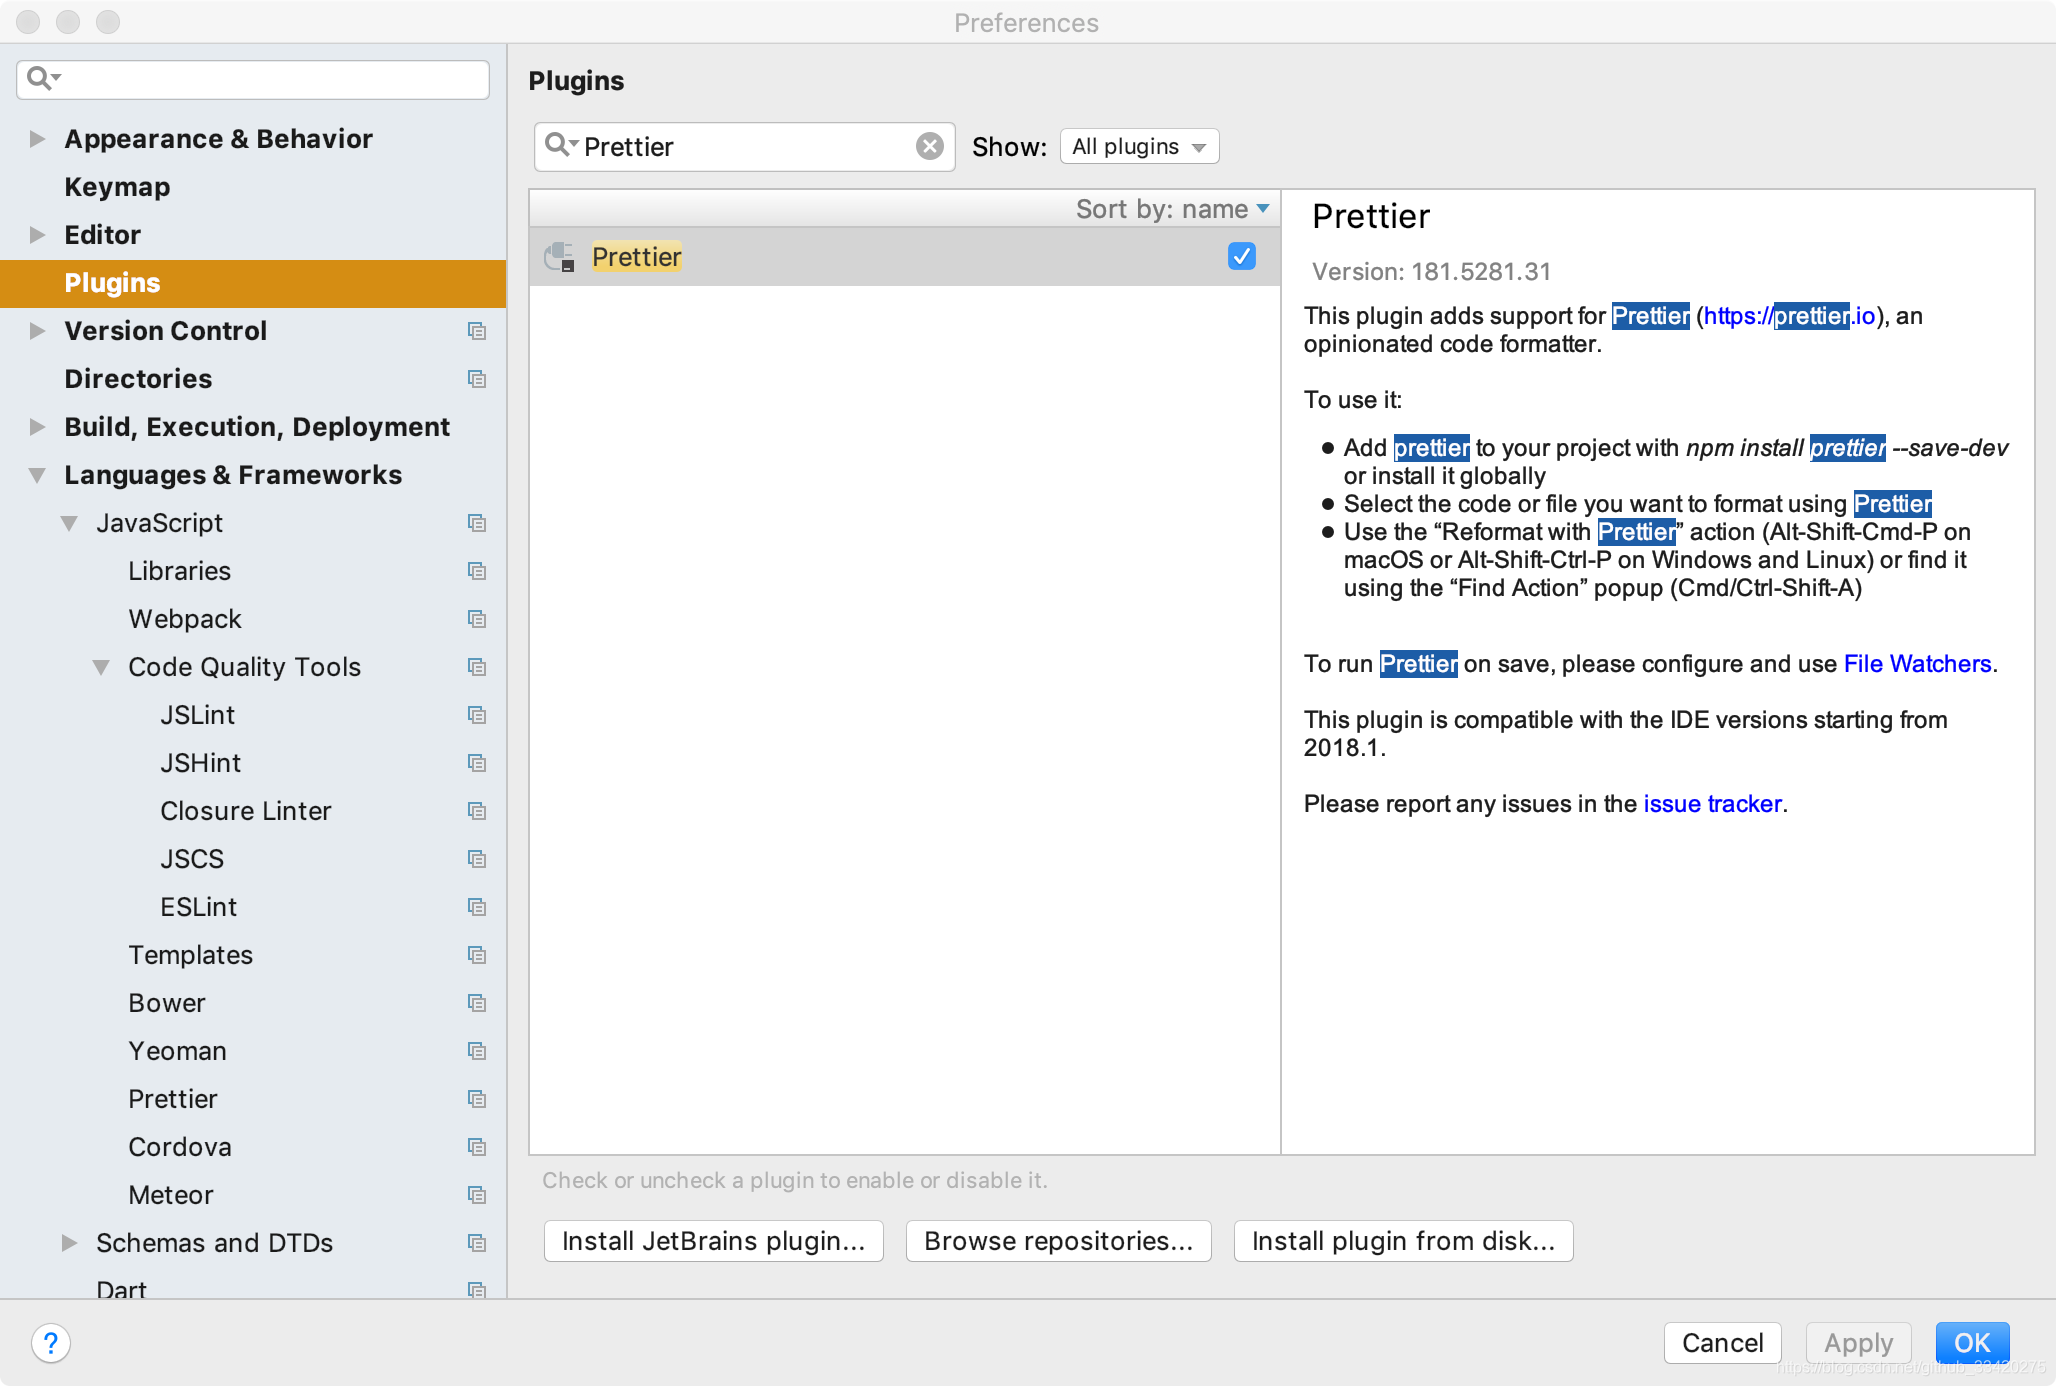Expand the Version Control section

[37, 331]
